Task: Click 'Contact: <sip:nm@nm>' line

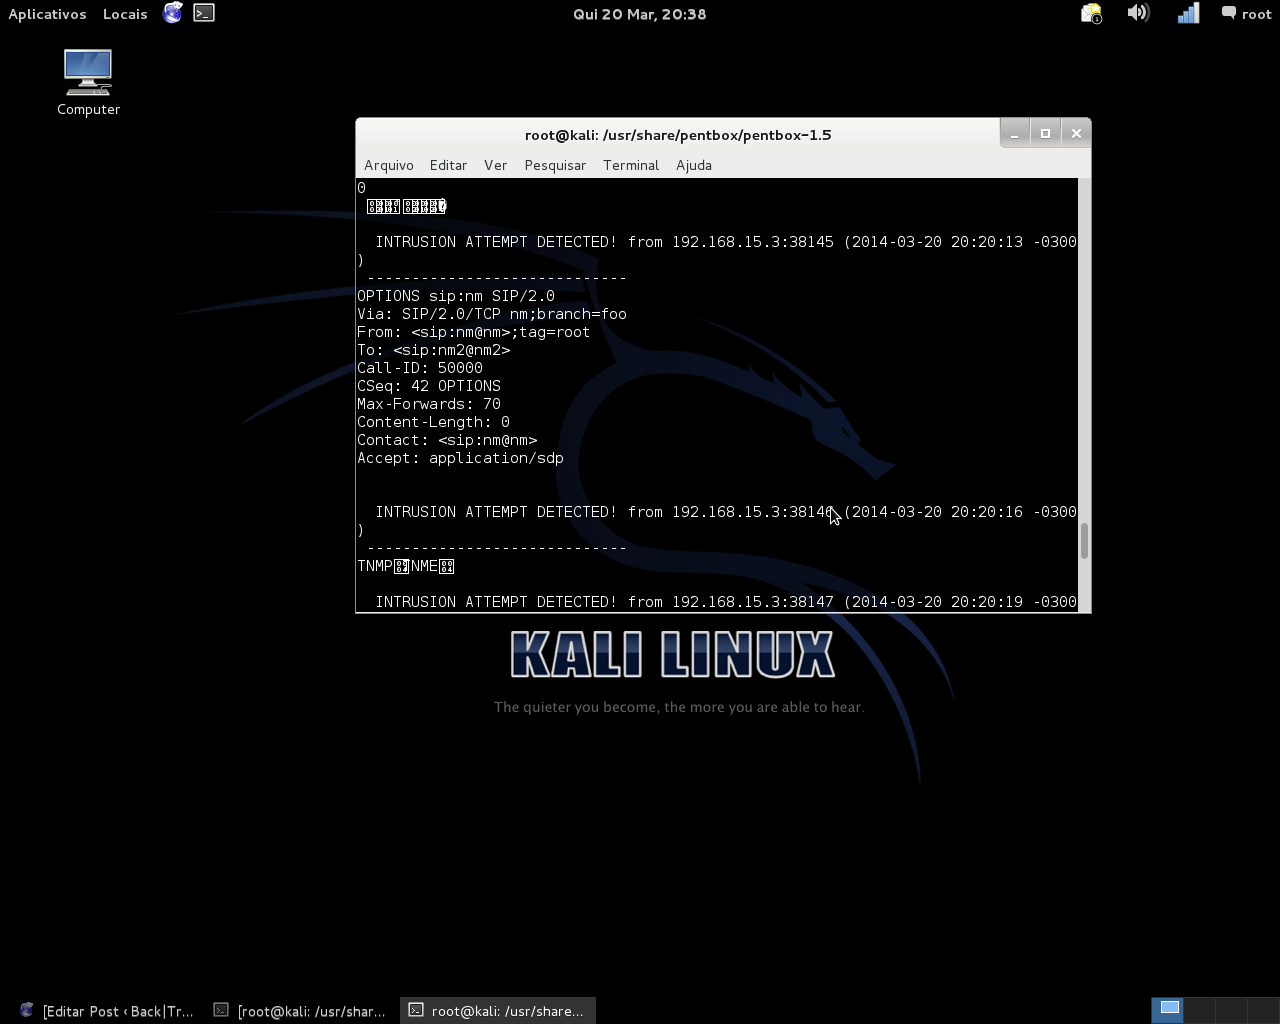Action: 447,440
